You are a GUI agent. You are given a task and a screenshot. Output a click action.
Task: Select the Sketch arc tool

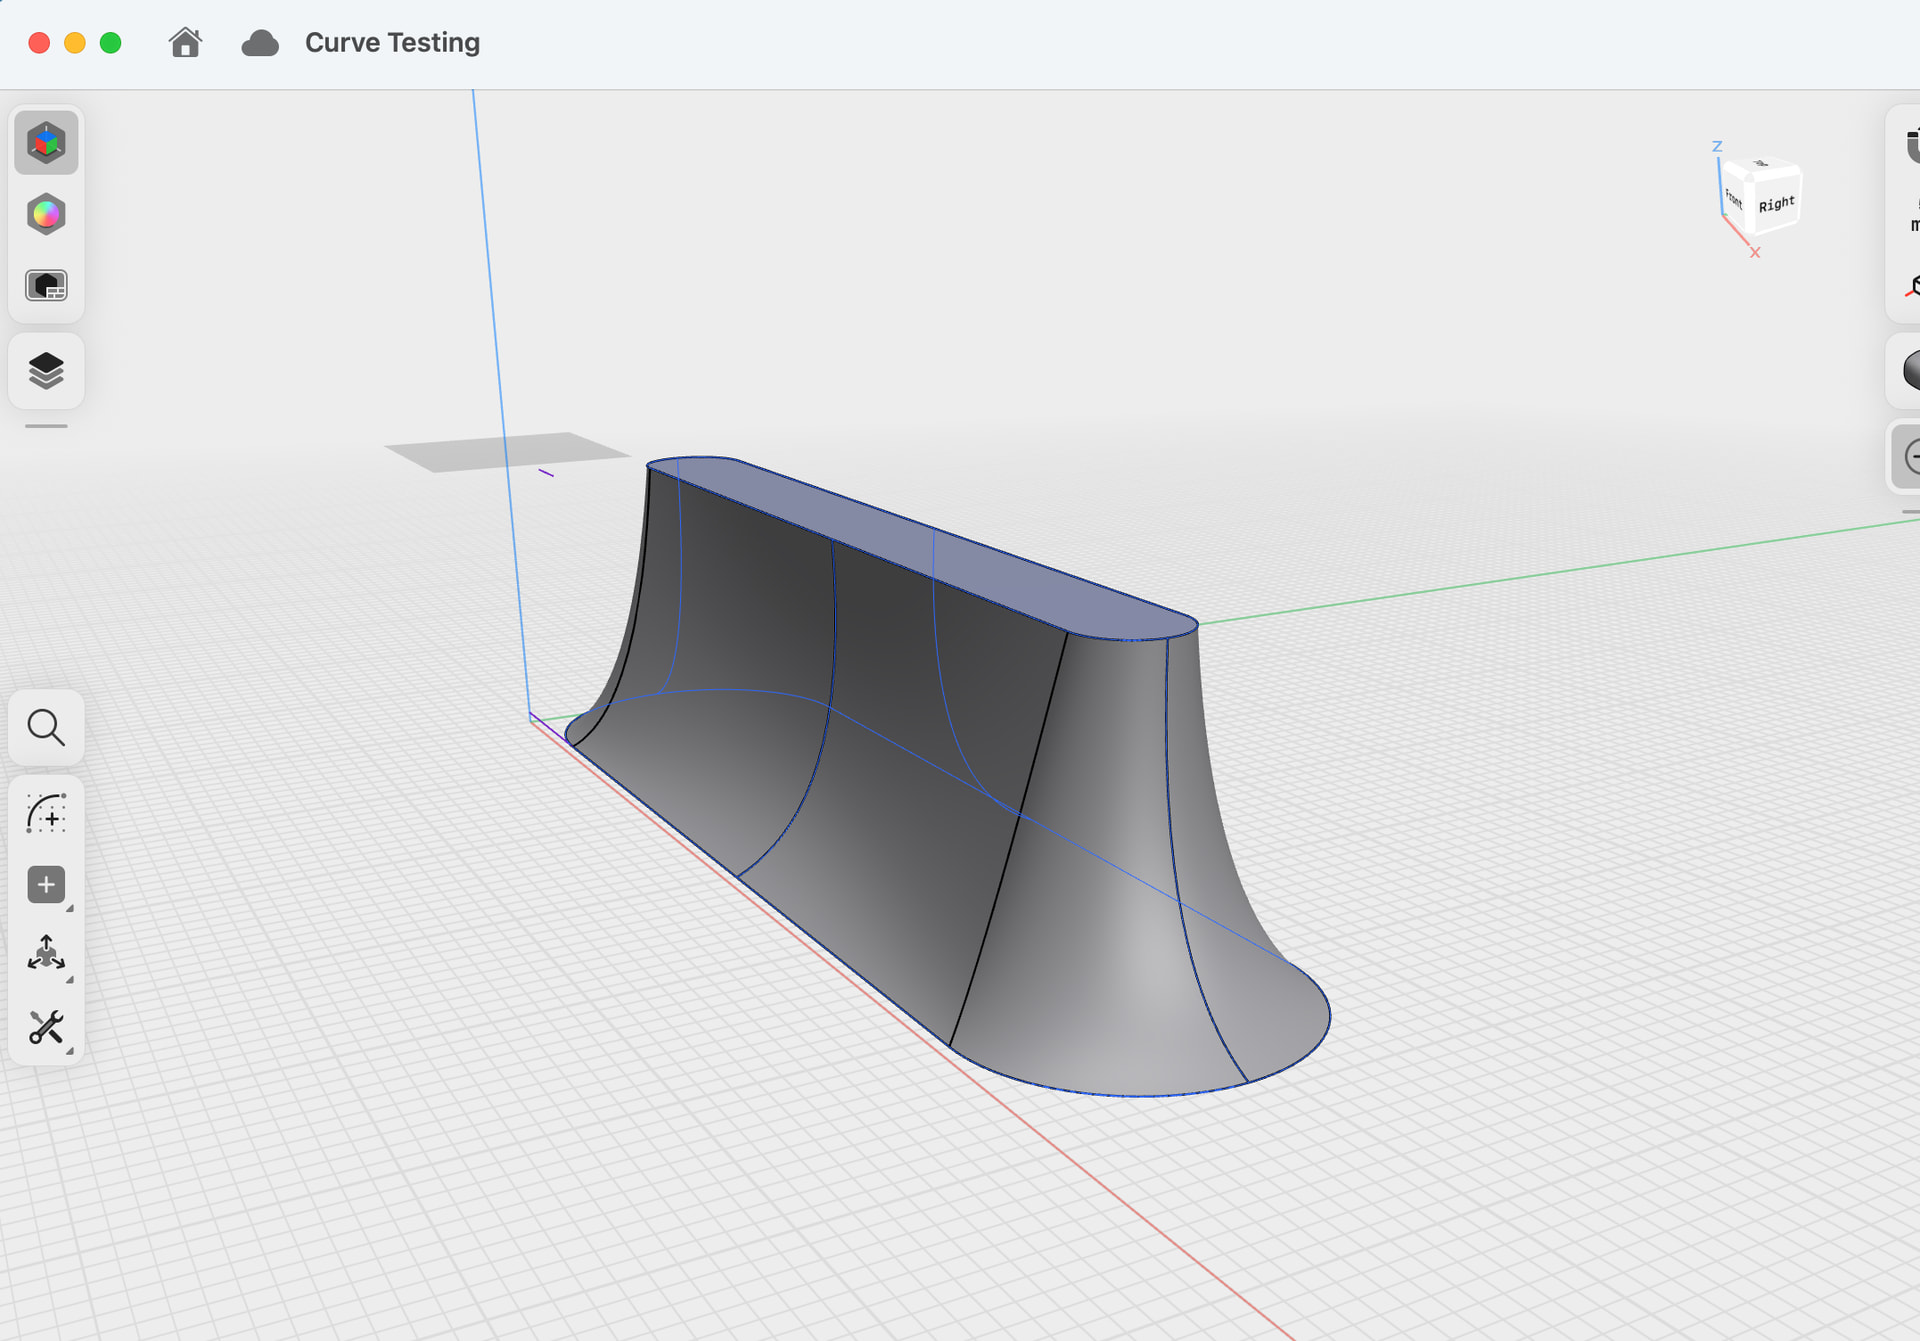46,814
